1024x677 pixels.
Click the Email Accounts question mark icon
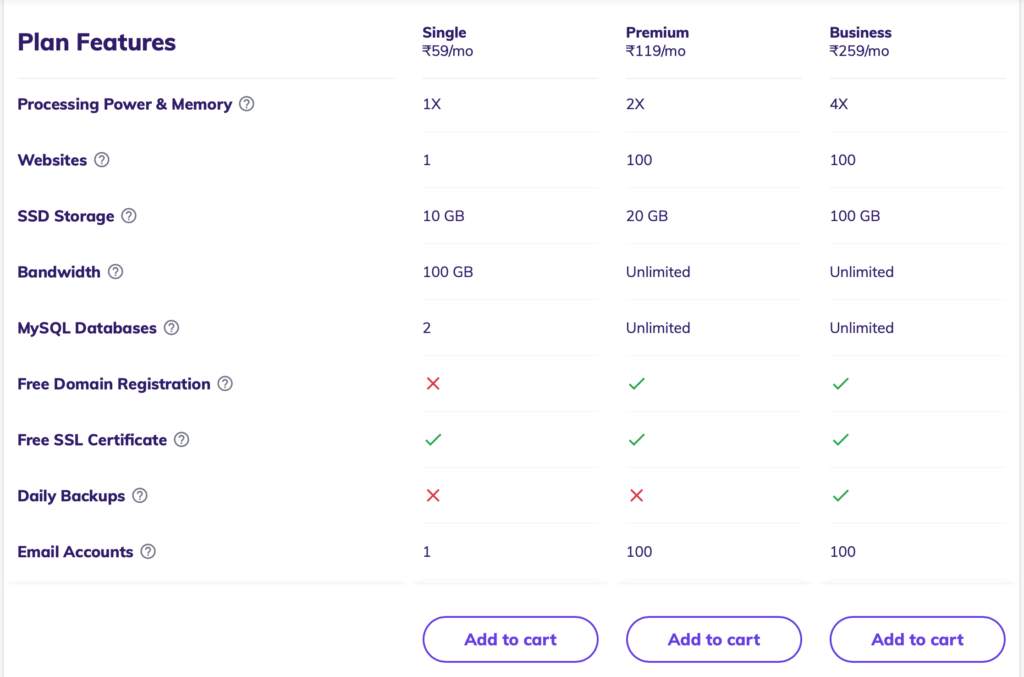click(x=148, y=552)
